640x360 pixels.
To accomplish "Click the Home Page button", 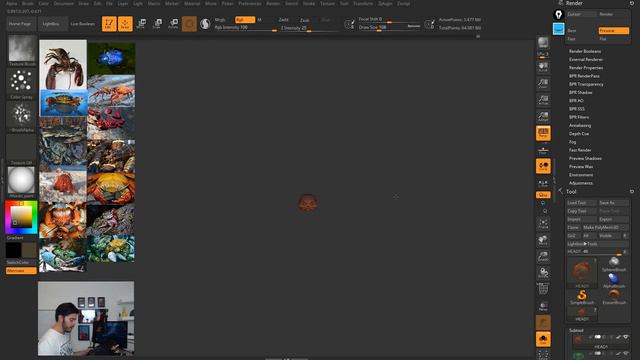I will 20,24.
